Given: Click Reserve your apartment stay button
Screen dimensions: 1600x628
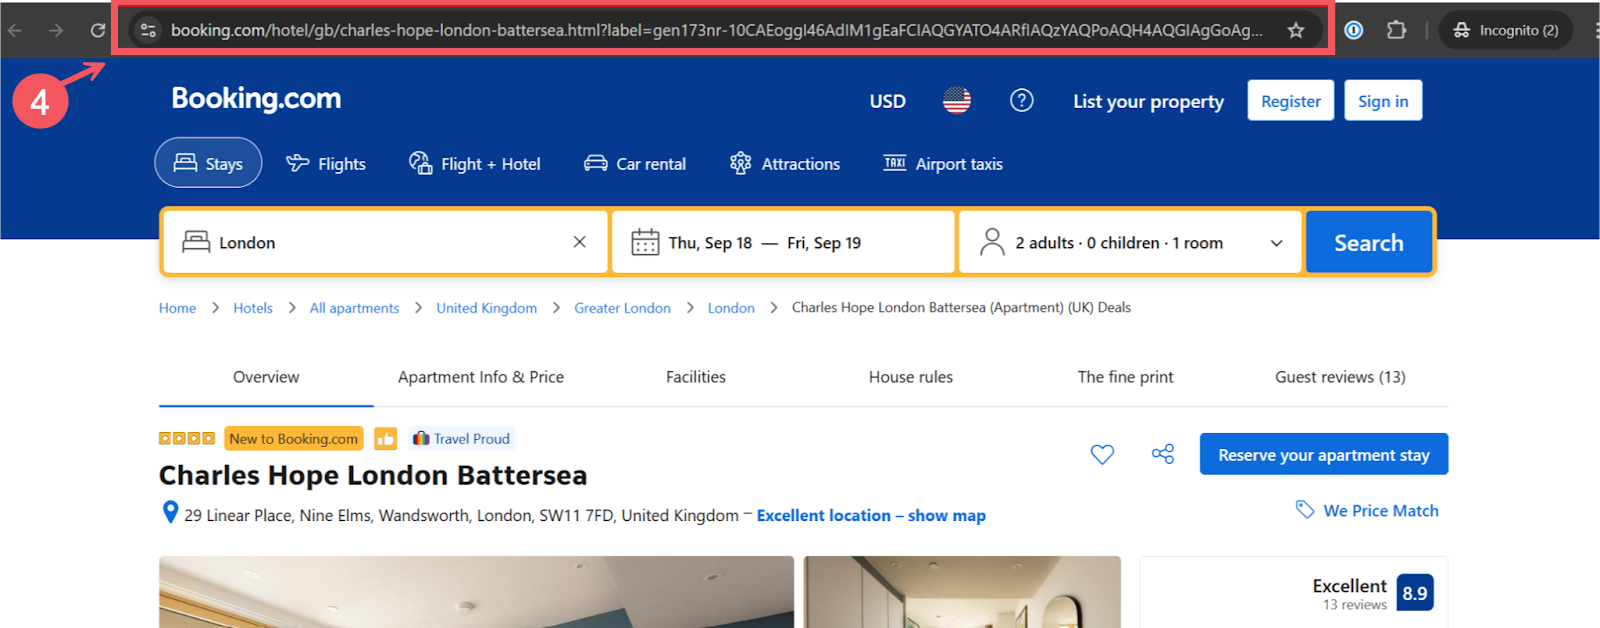Looking at the screenshot, I should (x=1324, y=455).
